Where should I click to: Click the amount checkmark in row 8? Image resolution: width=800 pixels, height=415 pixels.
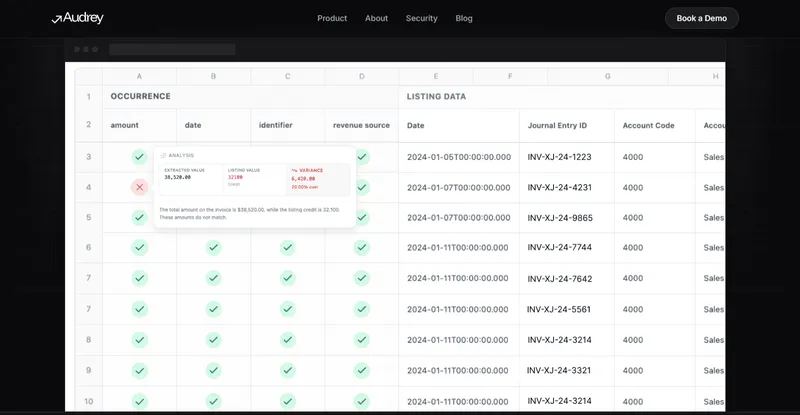[139, 340]
